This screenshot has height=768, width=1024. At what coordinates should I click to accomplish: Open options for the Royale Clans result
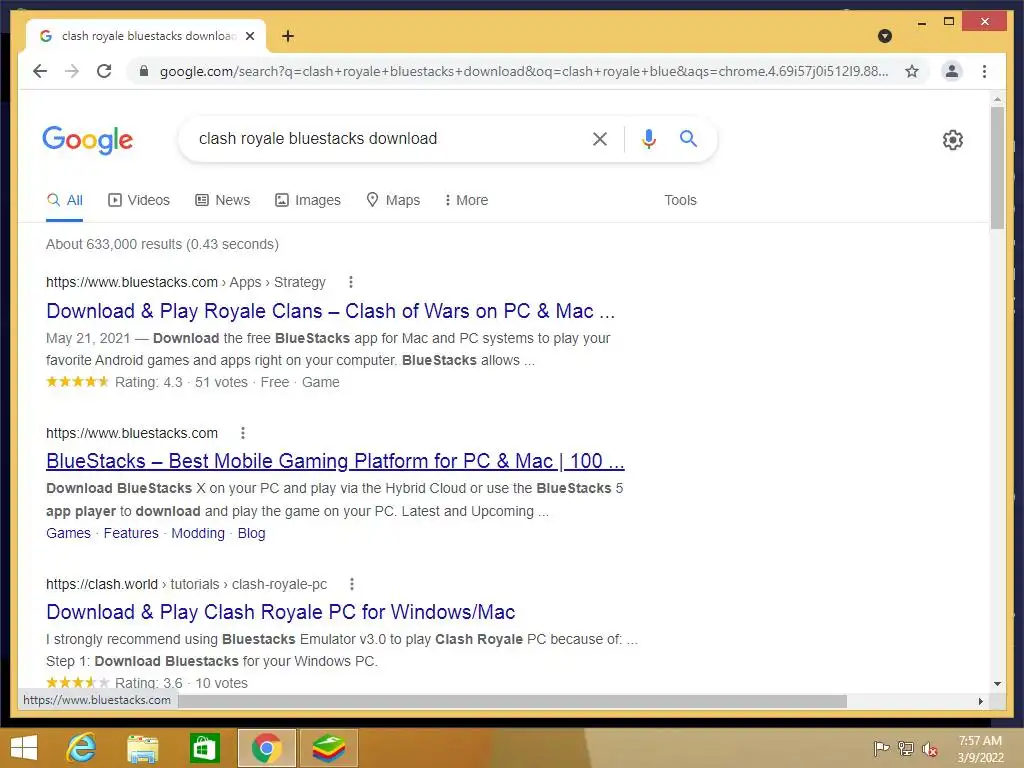[351, 282]
